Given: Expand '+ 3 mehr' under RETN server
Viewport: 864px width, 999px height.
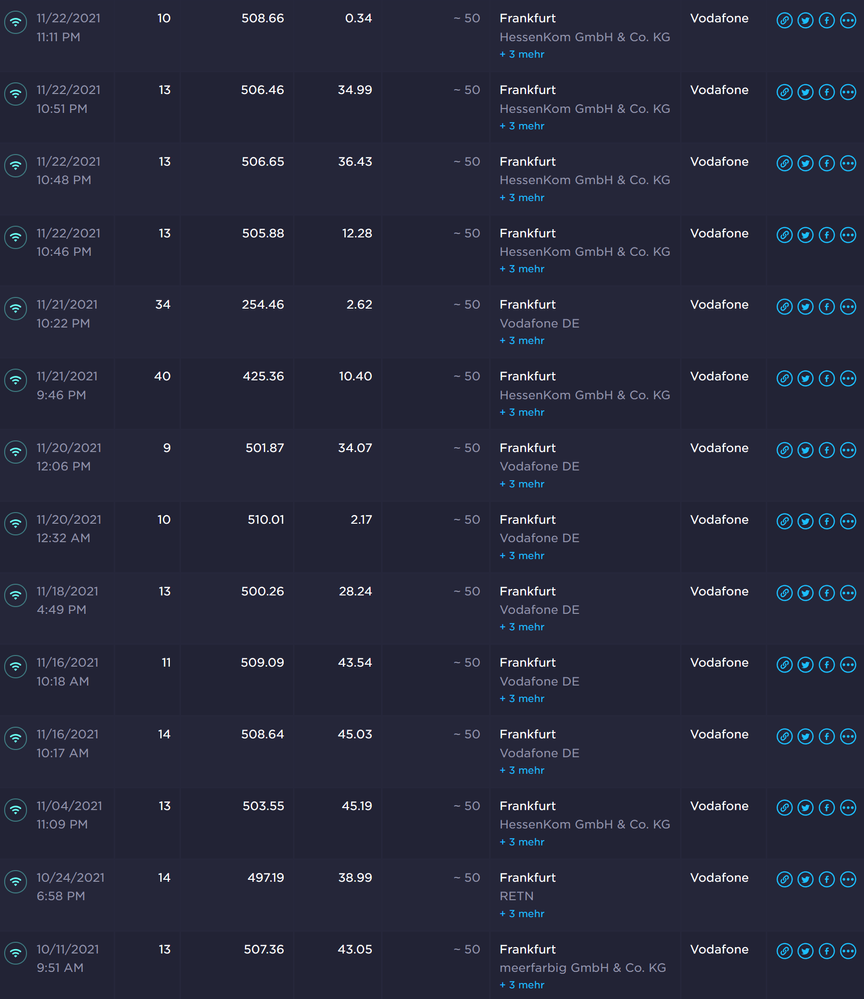Looking at the screenshot, I should tap(522, 914).
